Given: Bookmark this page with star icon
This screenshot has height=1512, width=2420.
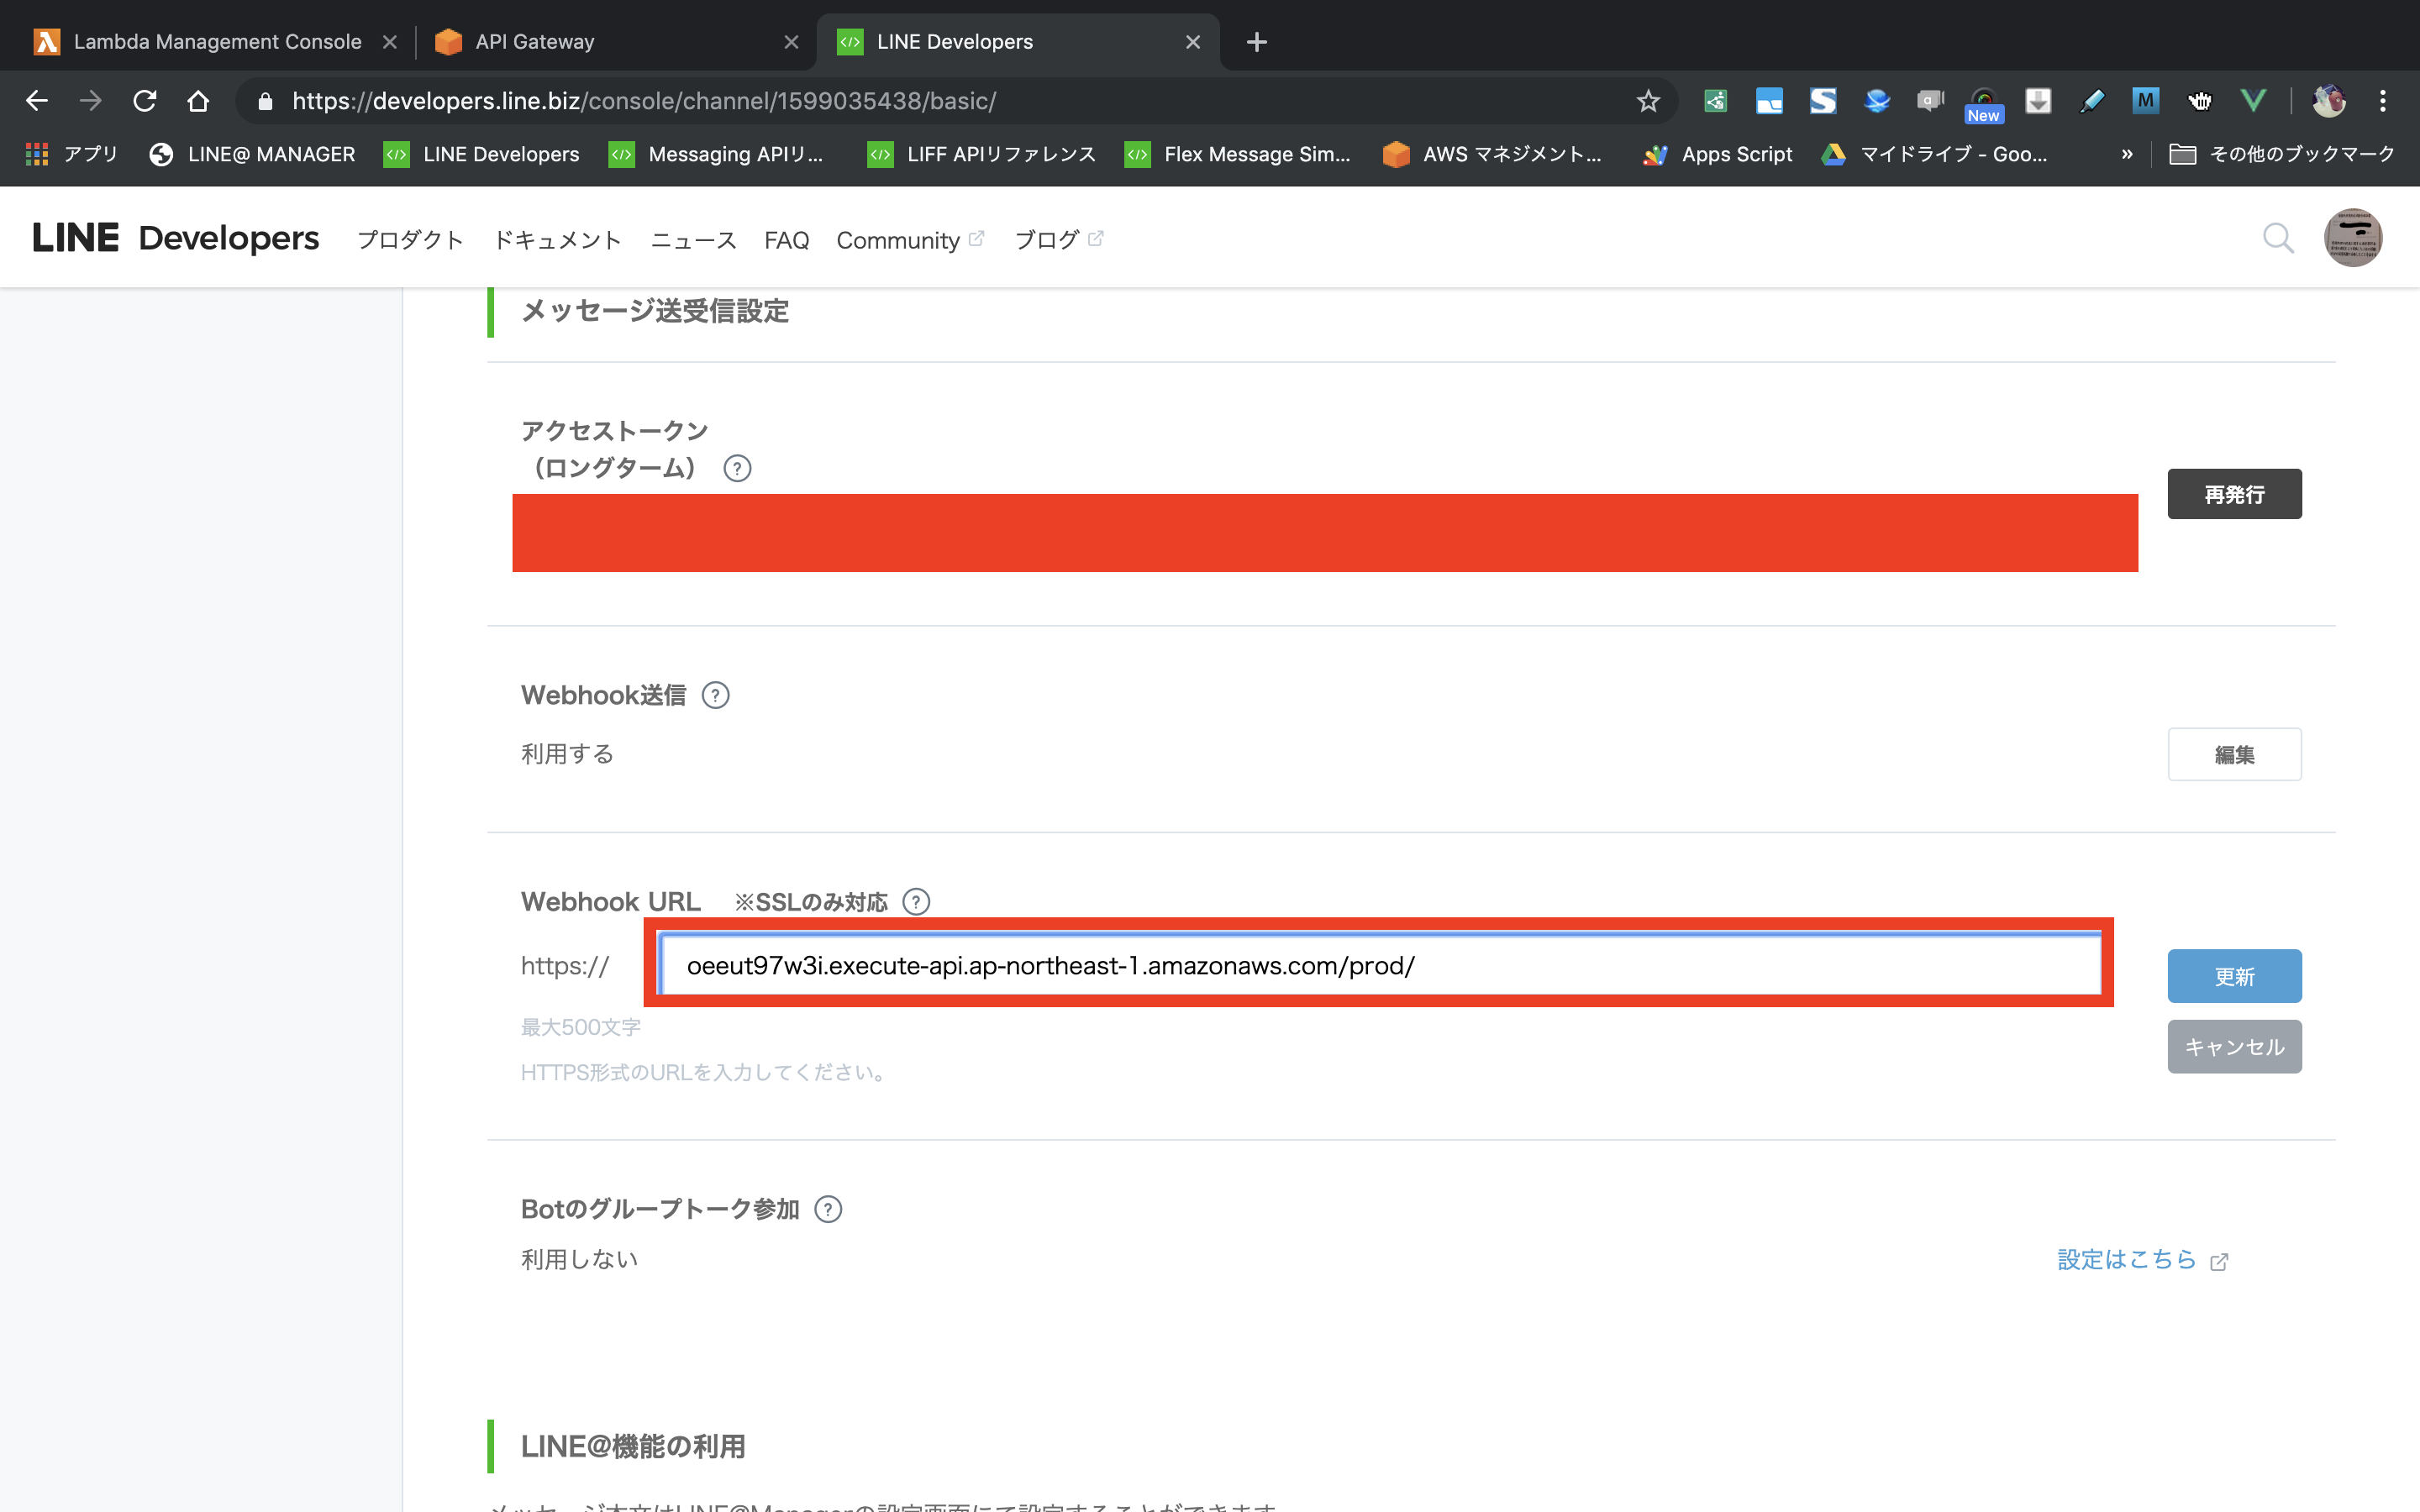Looking at the screenshot, I should click(1648, 101).
